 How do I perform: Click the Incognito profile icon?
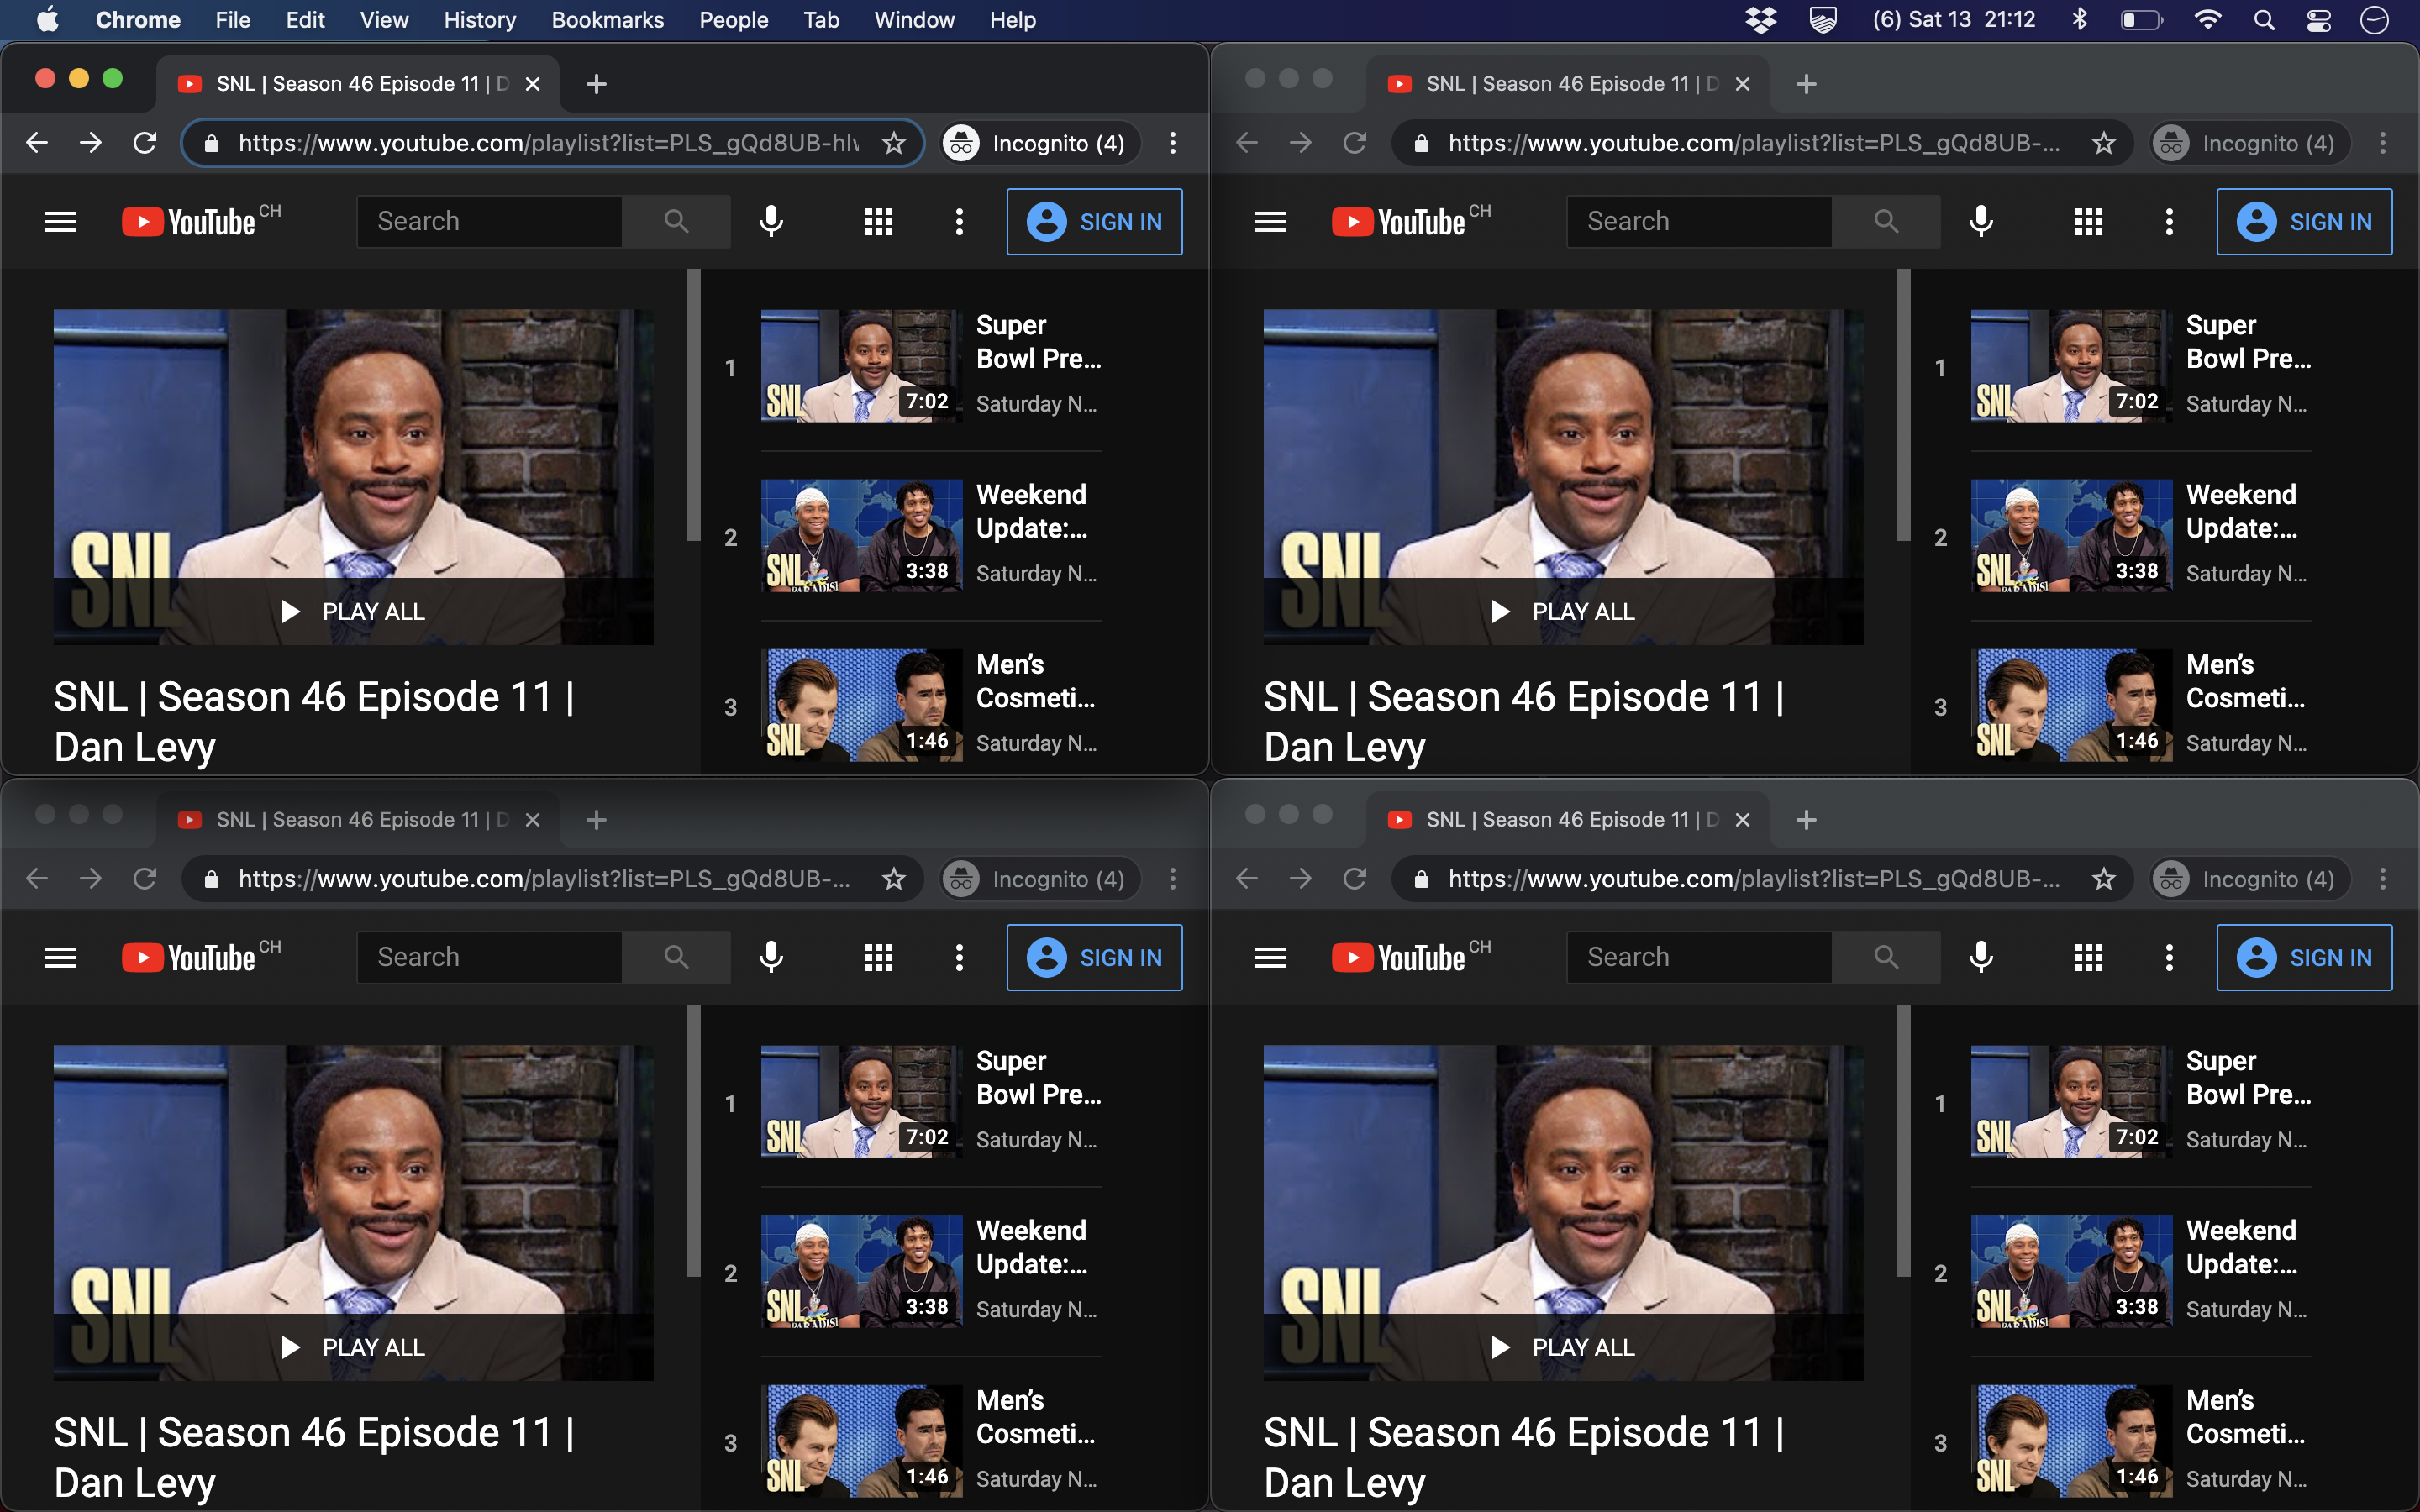(962, 142)
